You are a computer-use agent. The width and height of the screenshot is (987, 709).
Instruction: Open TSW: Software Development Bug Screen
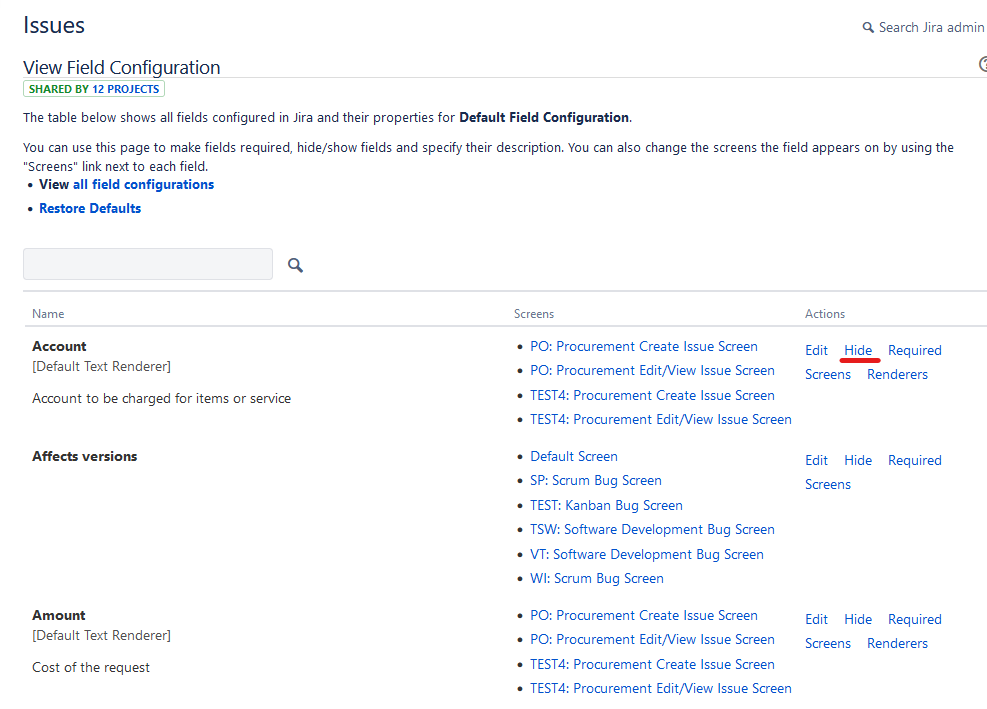[652, 529]
